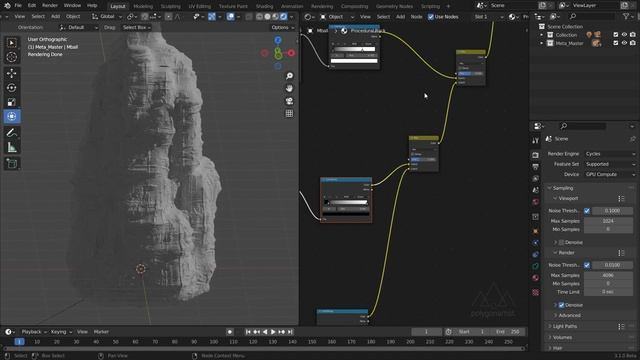
Task: Open the Select Box drag dropdown
Action: pyautogui.click(x=136, y=27)
